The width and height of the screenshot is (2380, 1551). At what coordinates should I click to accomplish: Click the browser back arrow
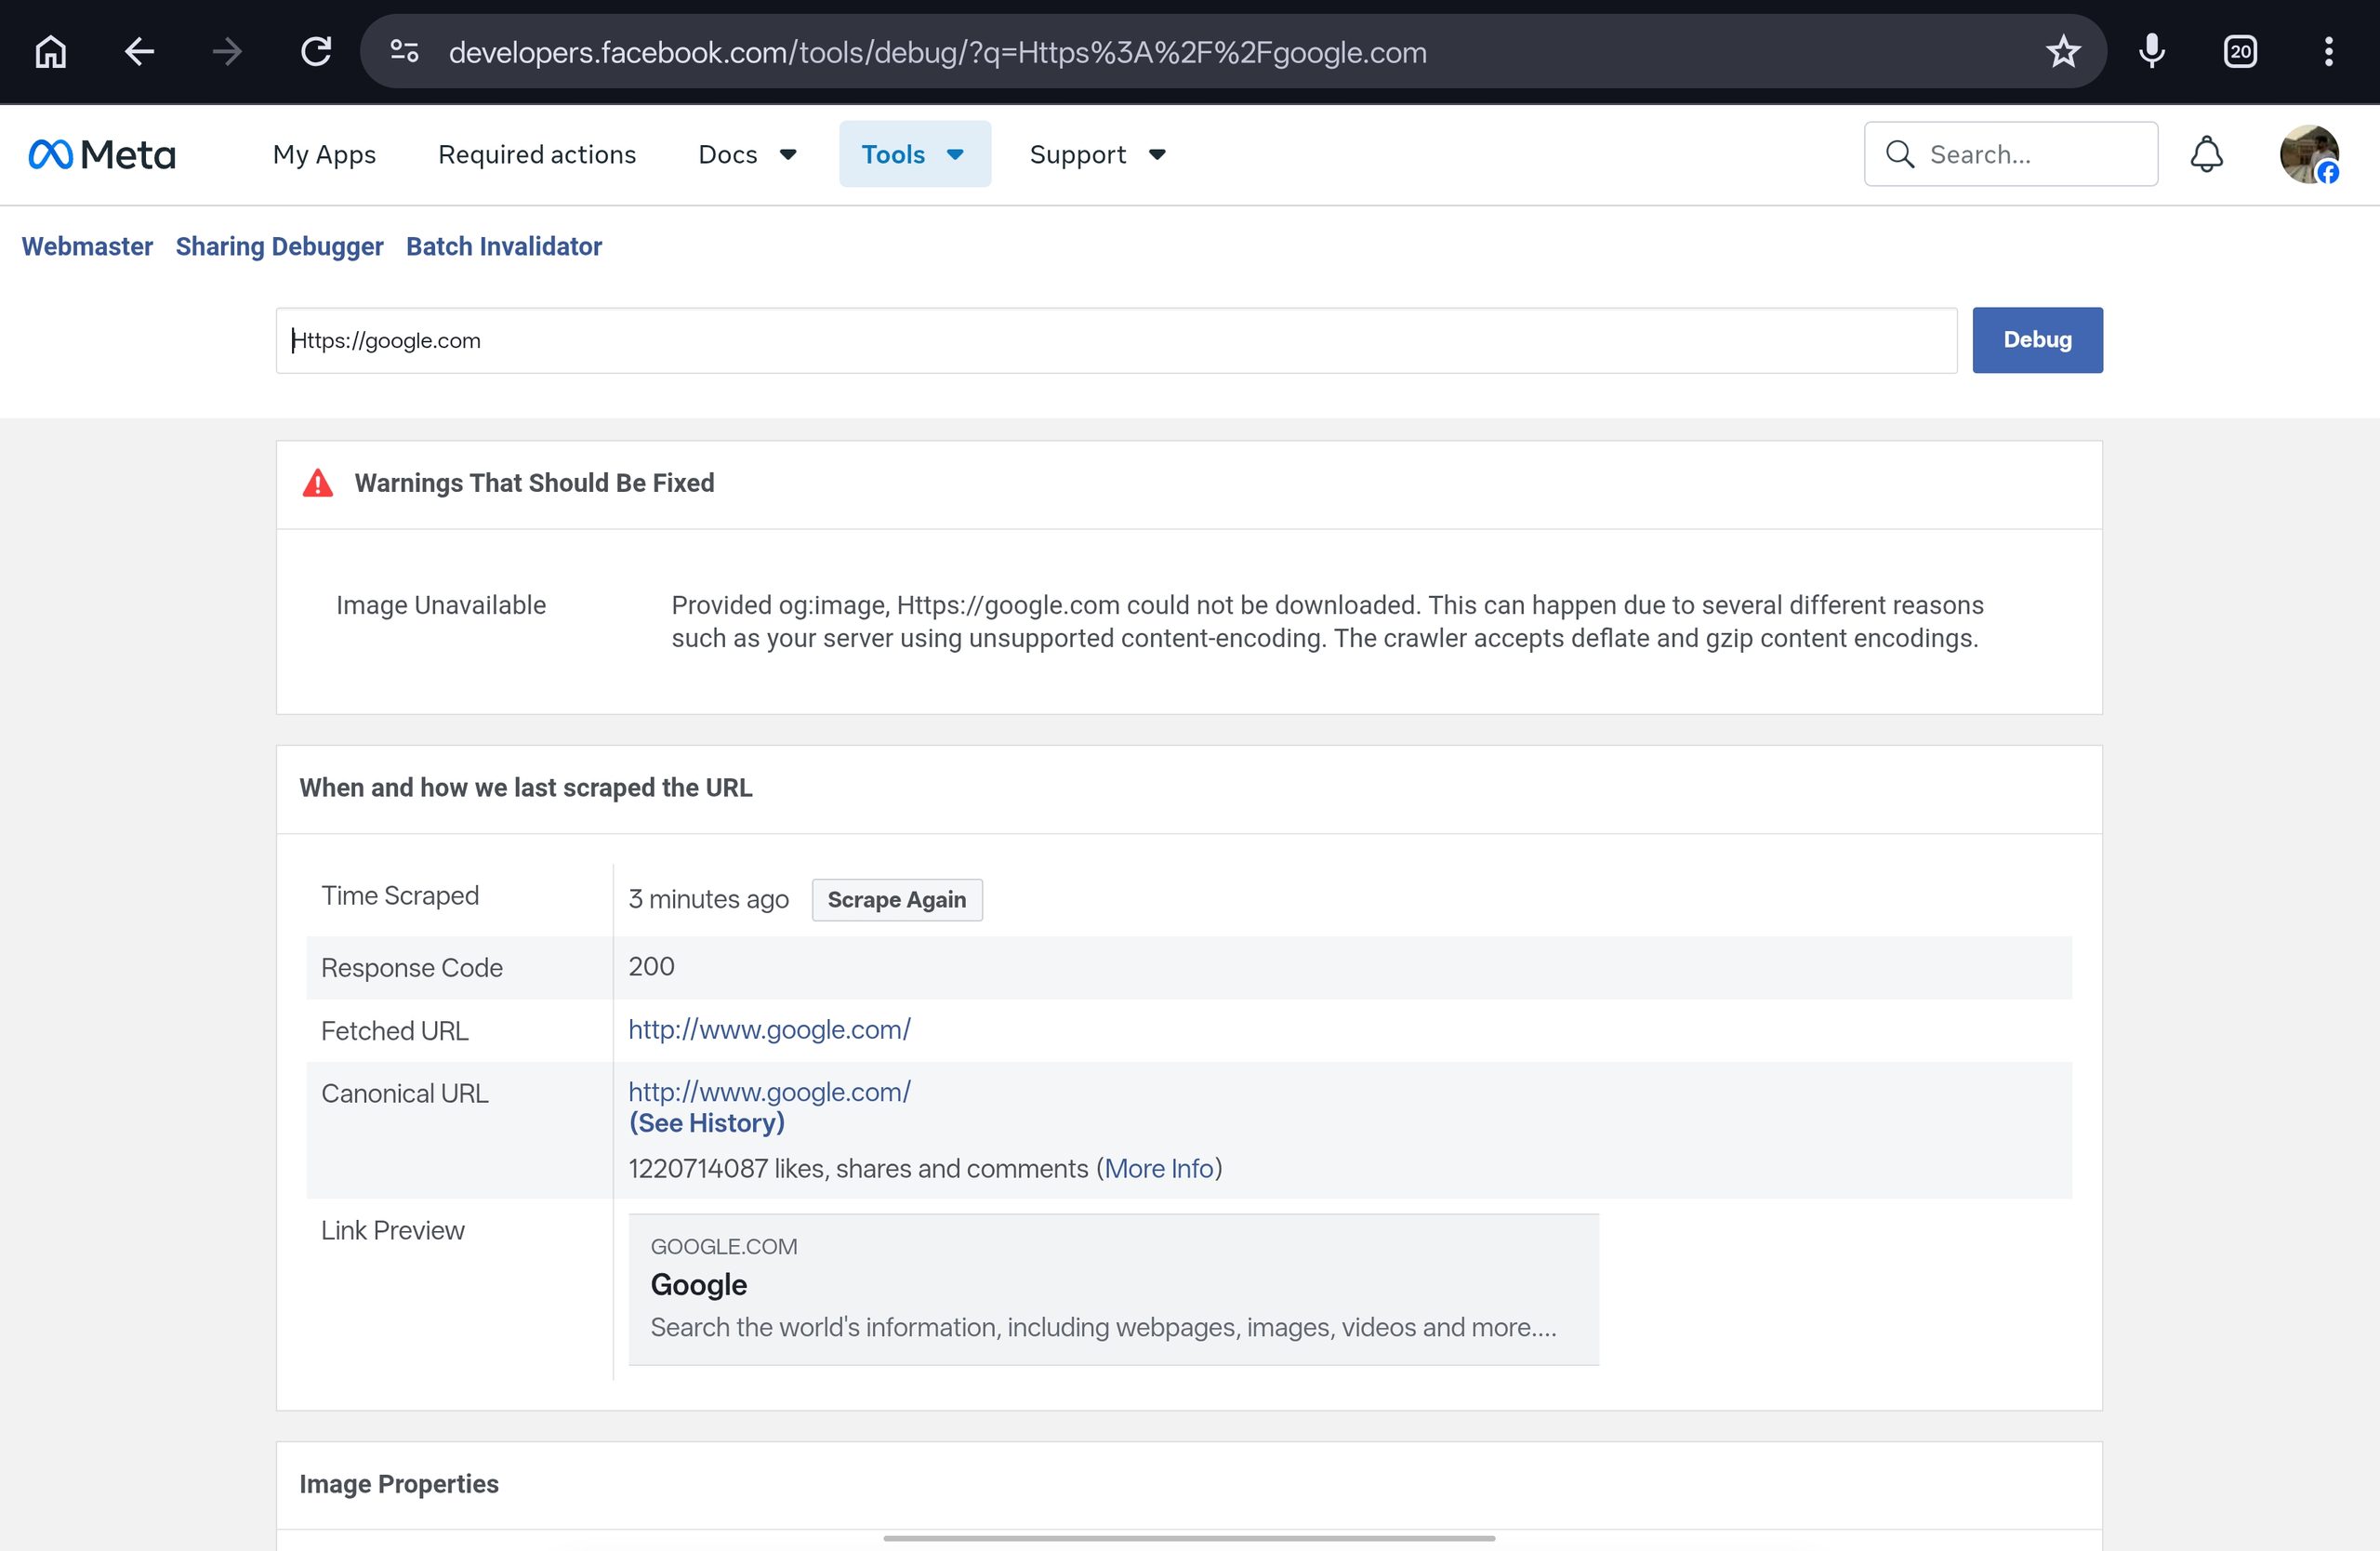(x=139, y=52)
